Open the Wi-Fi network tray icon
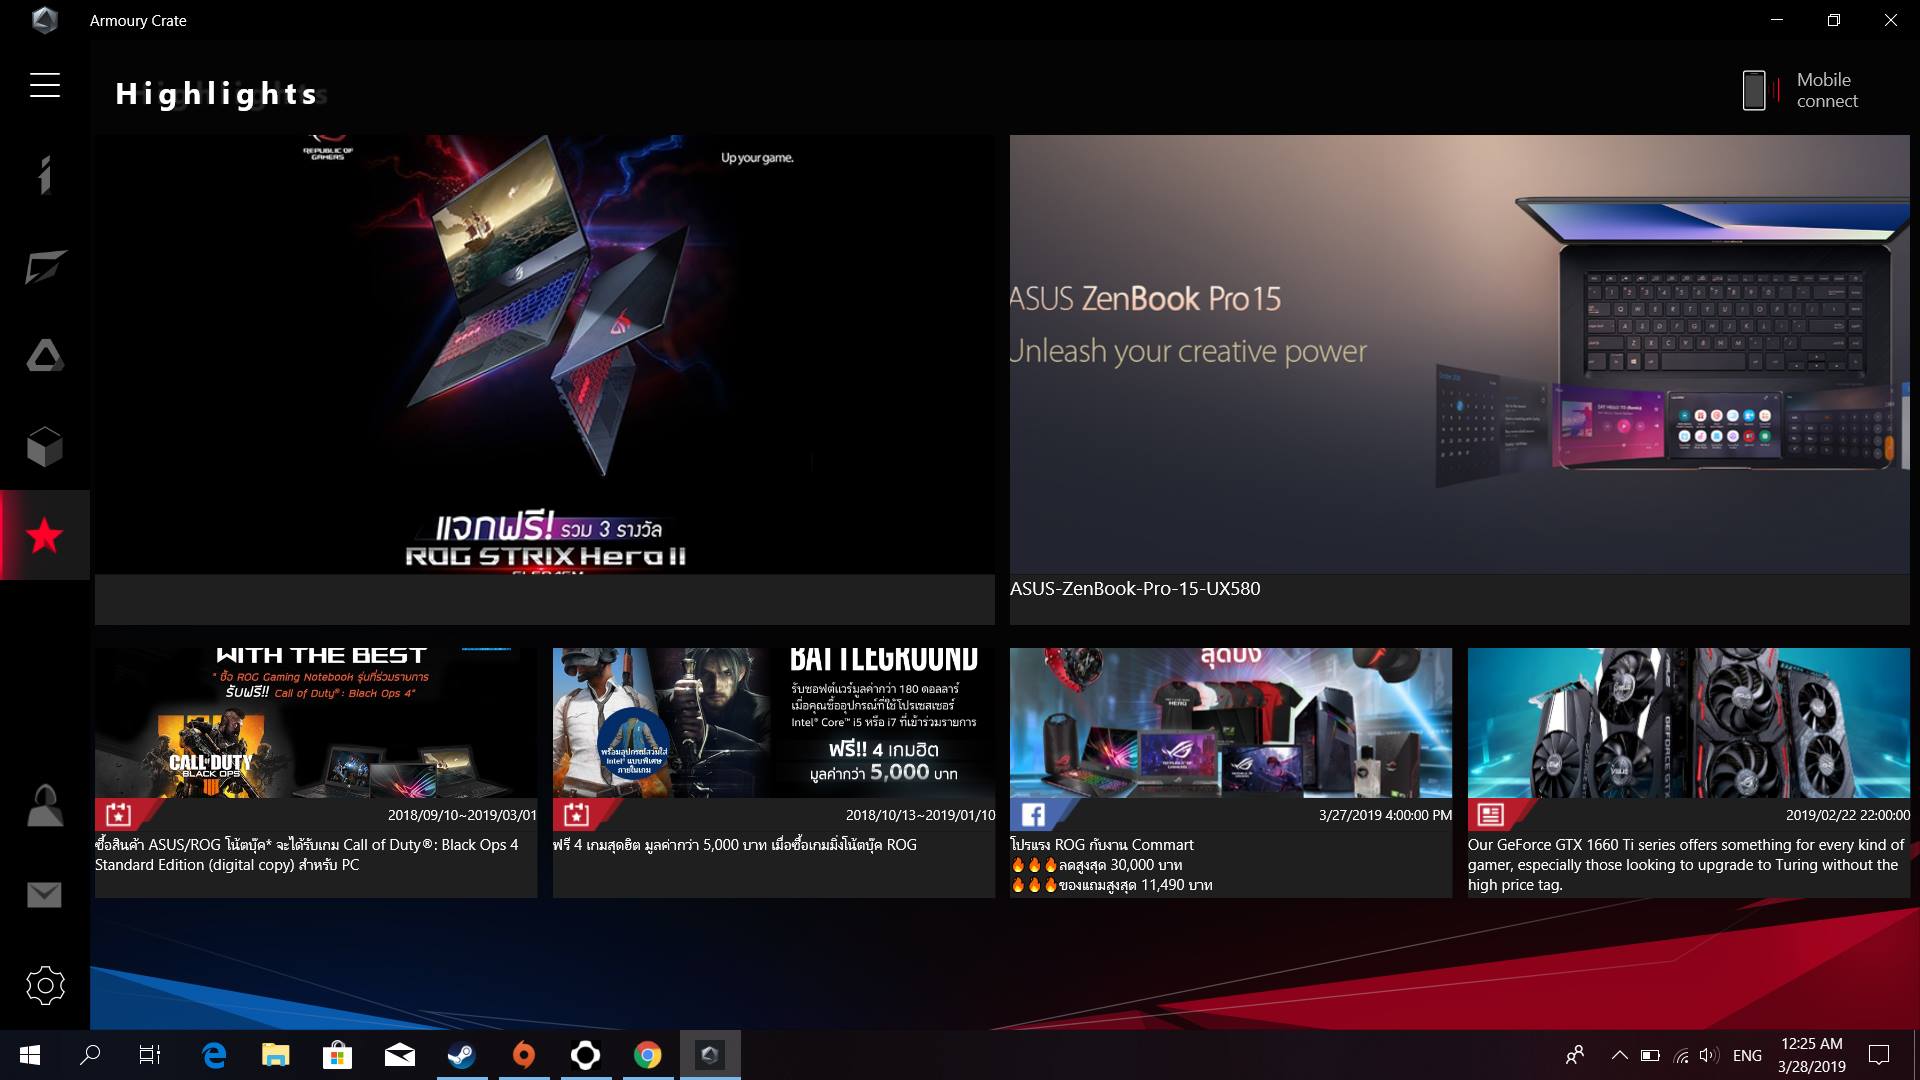This screenshot has width=1920, height=1080. tap(1681, 1055)
